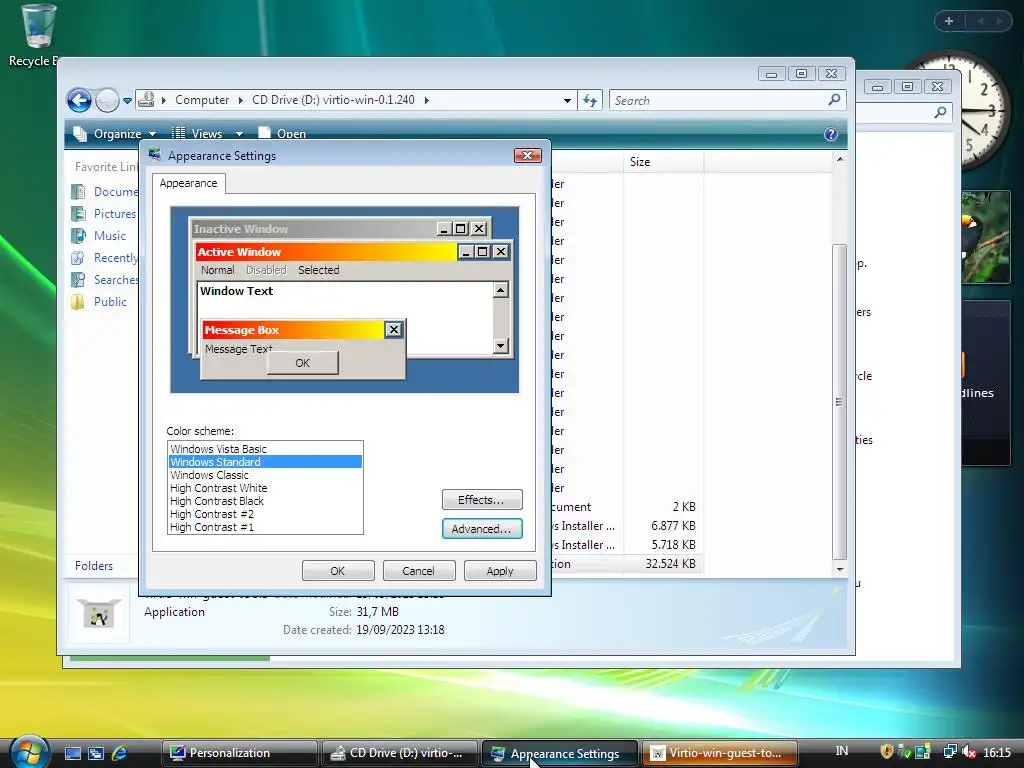Select the 5.718 KB installer row
The image size is (1024, 768).
click(x=627, y=545)
